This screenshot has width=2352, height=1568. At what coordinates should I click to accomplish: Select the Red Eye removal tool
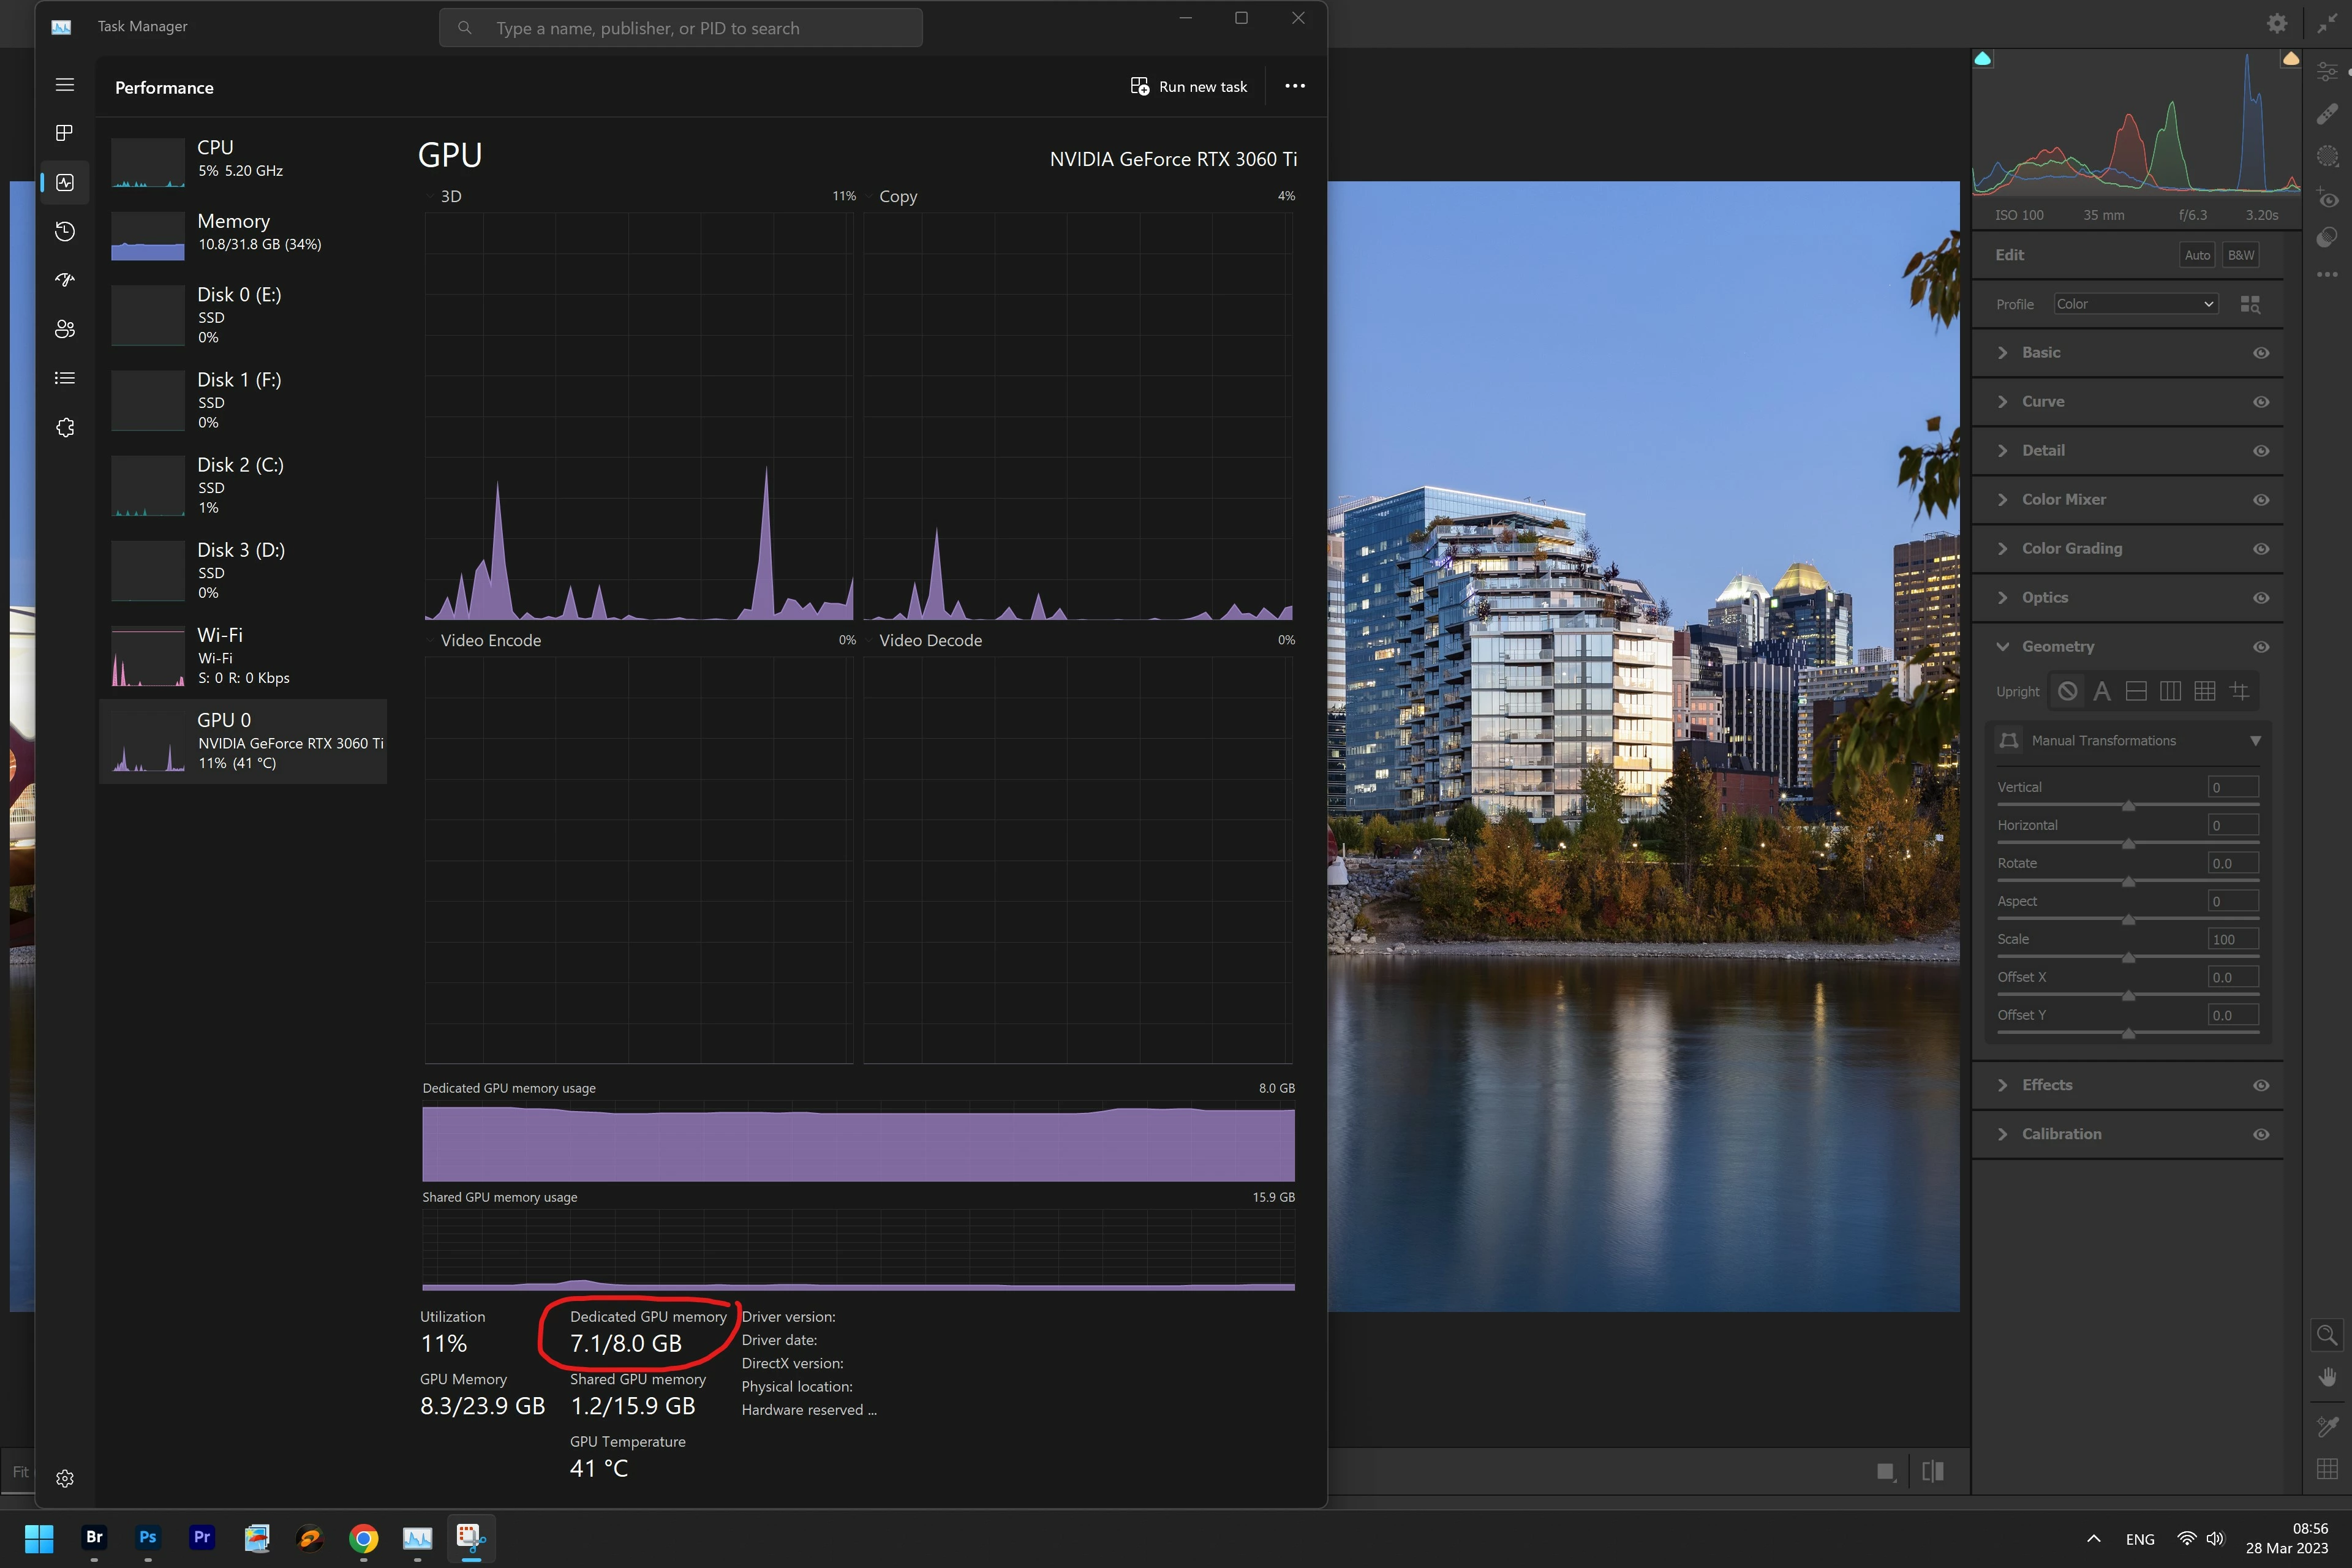(x=2327, y=198)
